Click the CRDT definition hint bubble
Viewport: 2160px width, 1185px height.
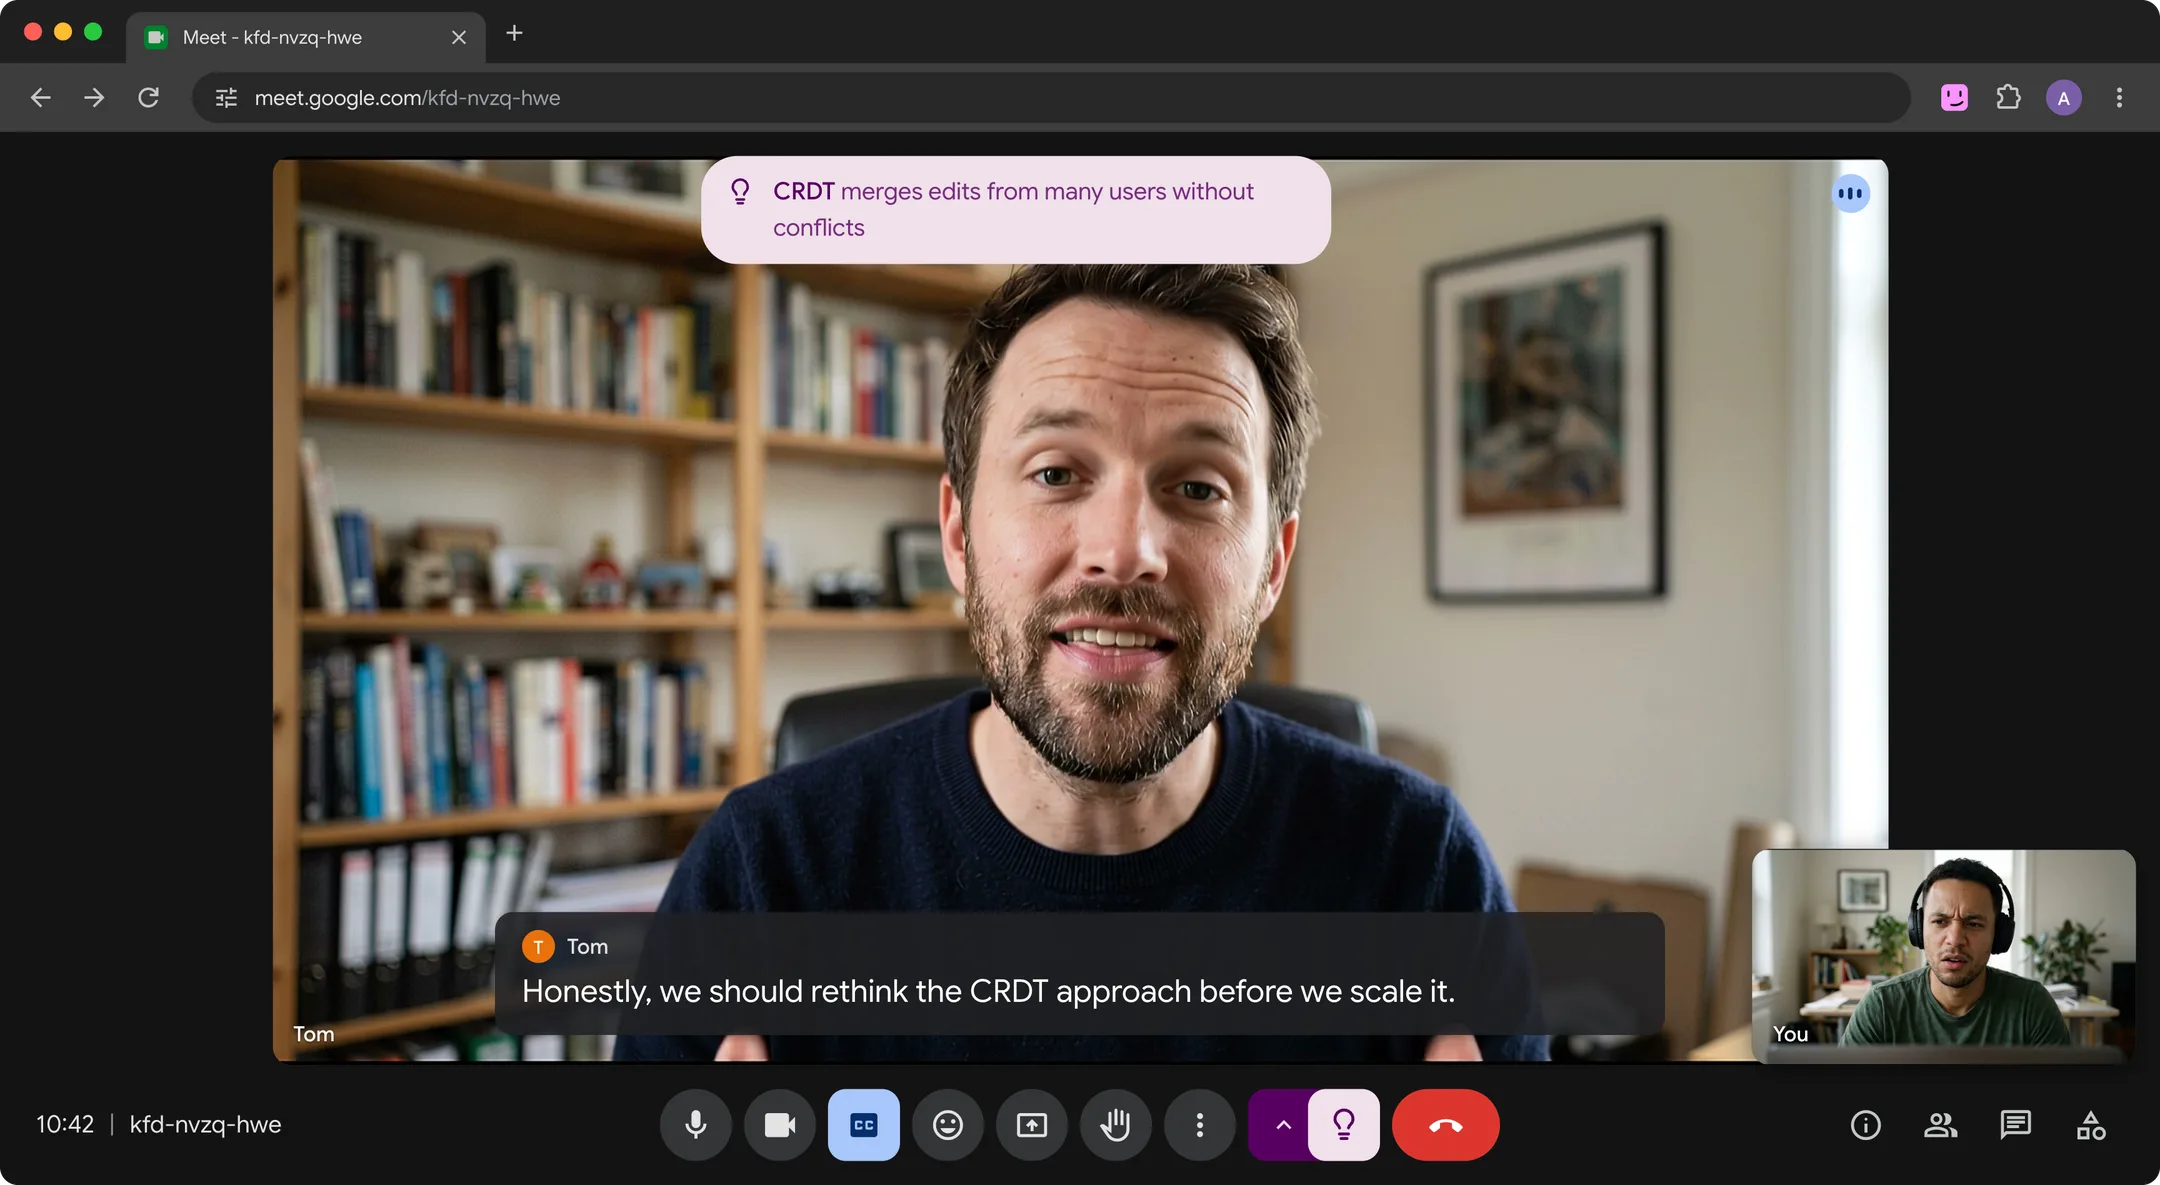tap(1016, 210)
